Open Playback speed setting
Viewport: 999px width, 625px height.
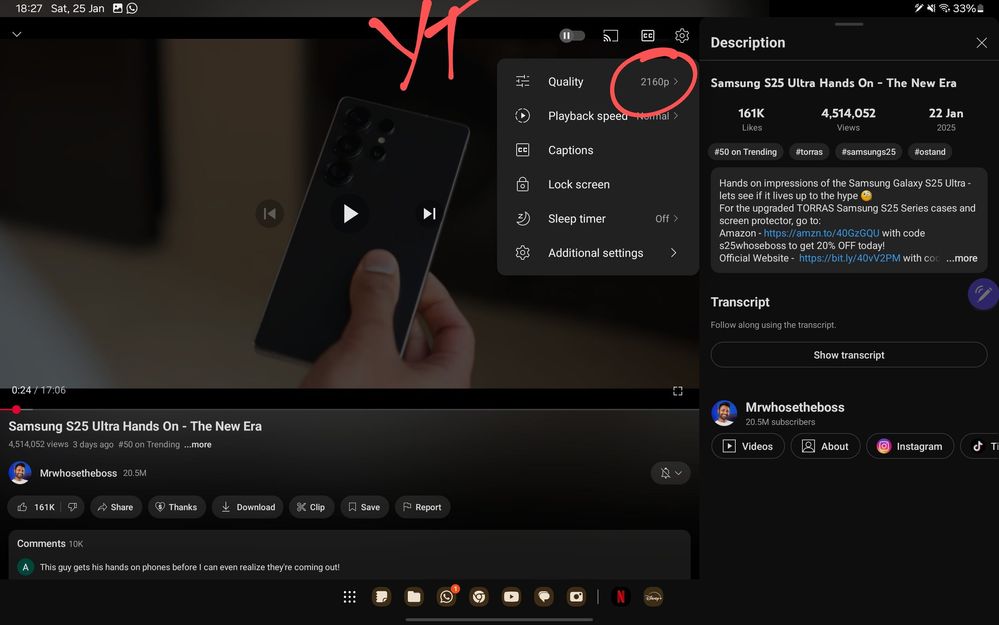[x=598, y=116]
